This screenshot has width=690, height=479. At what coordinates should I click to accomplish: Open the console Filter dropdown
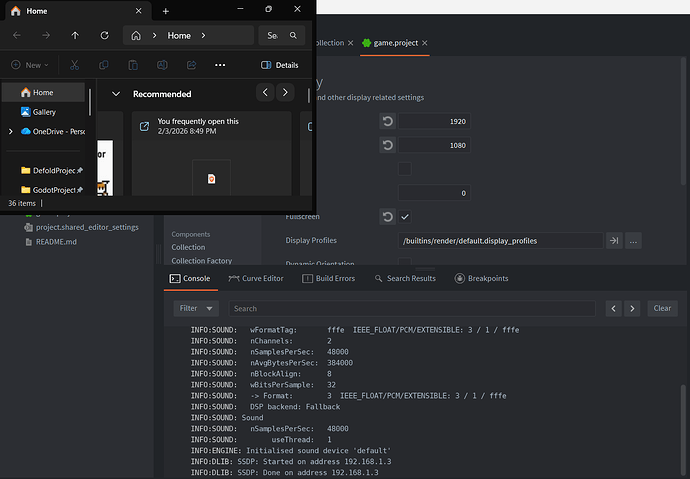point(196,308)
